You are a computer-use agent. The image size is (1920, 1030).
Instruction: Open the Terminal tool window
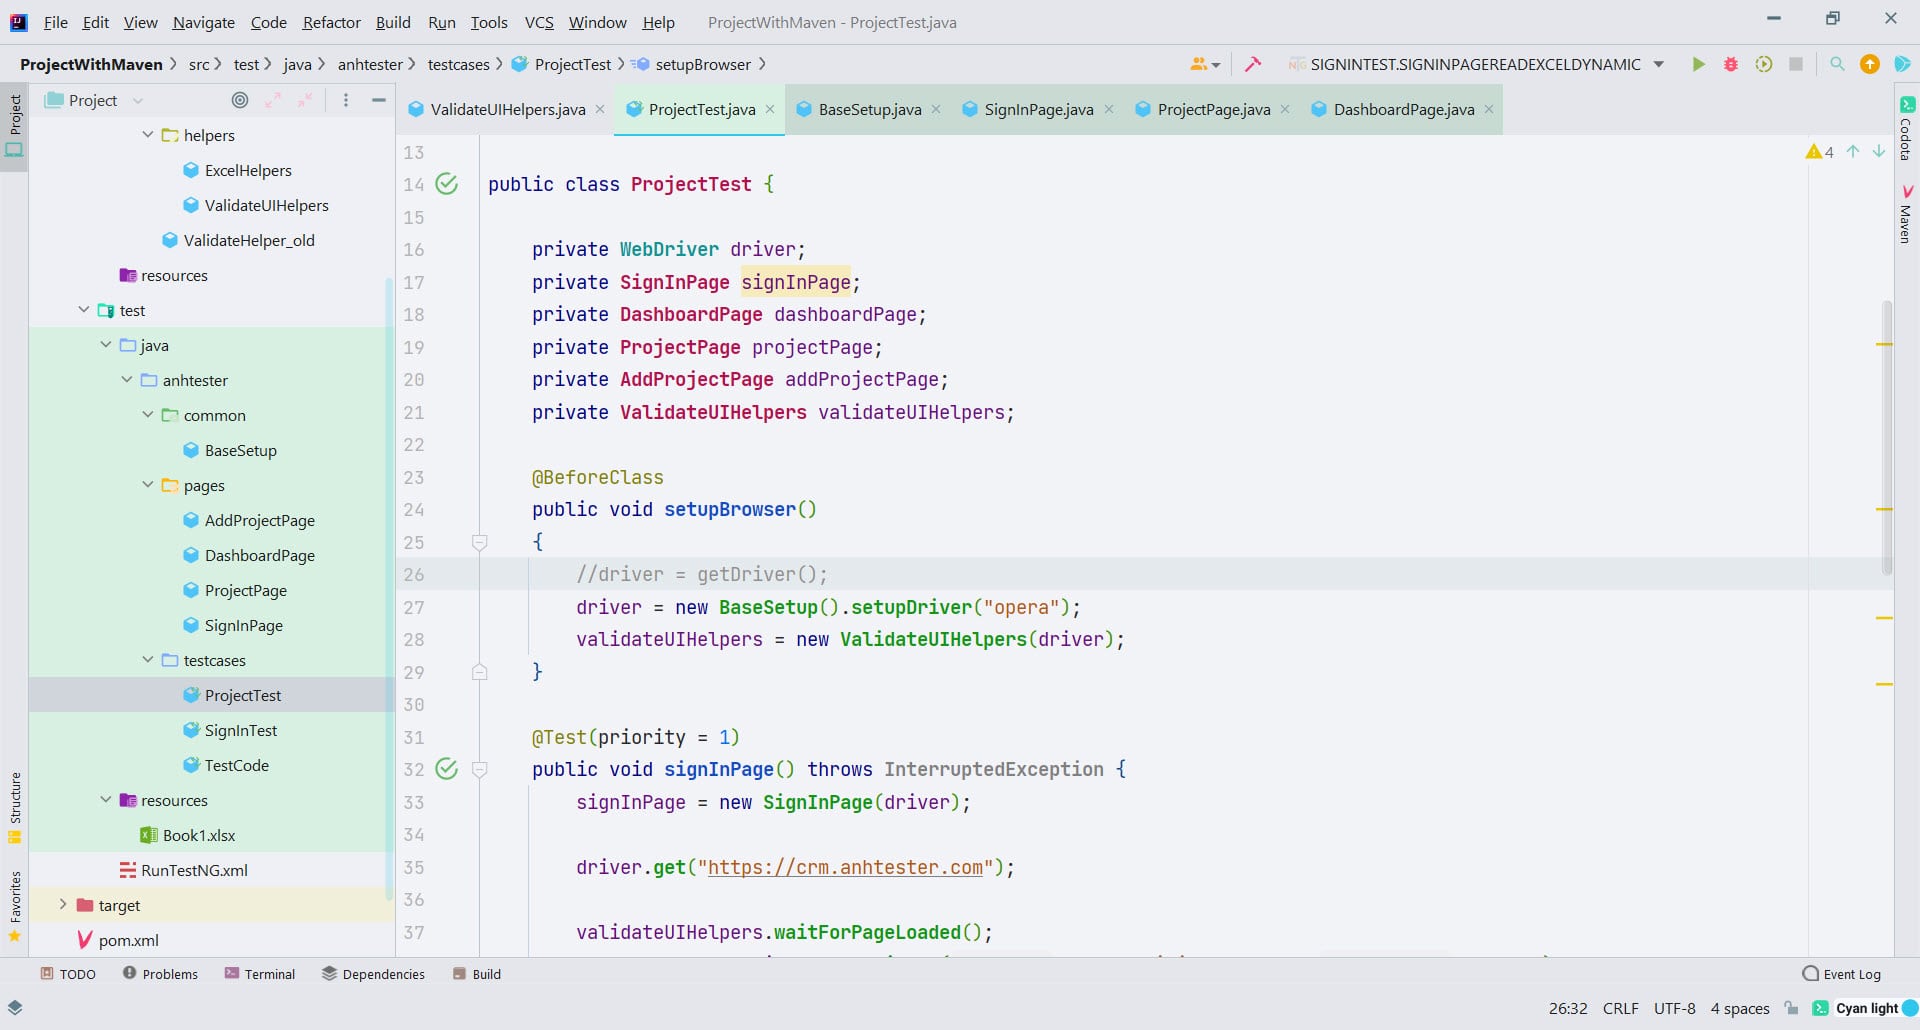260,974
